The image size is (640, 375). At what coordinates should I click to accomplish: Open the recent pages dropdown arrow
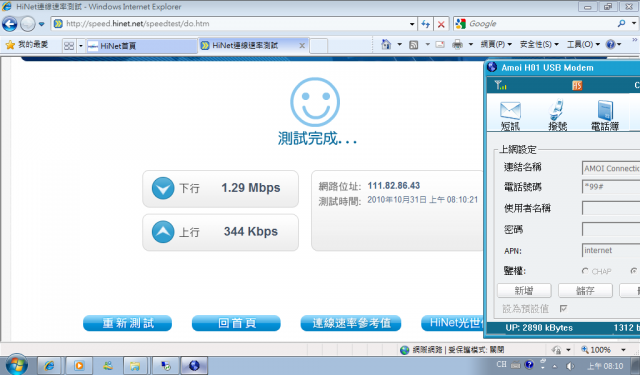pos(41,24)
